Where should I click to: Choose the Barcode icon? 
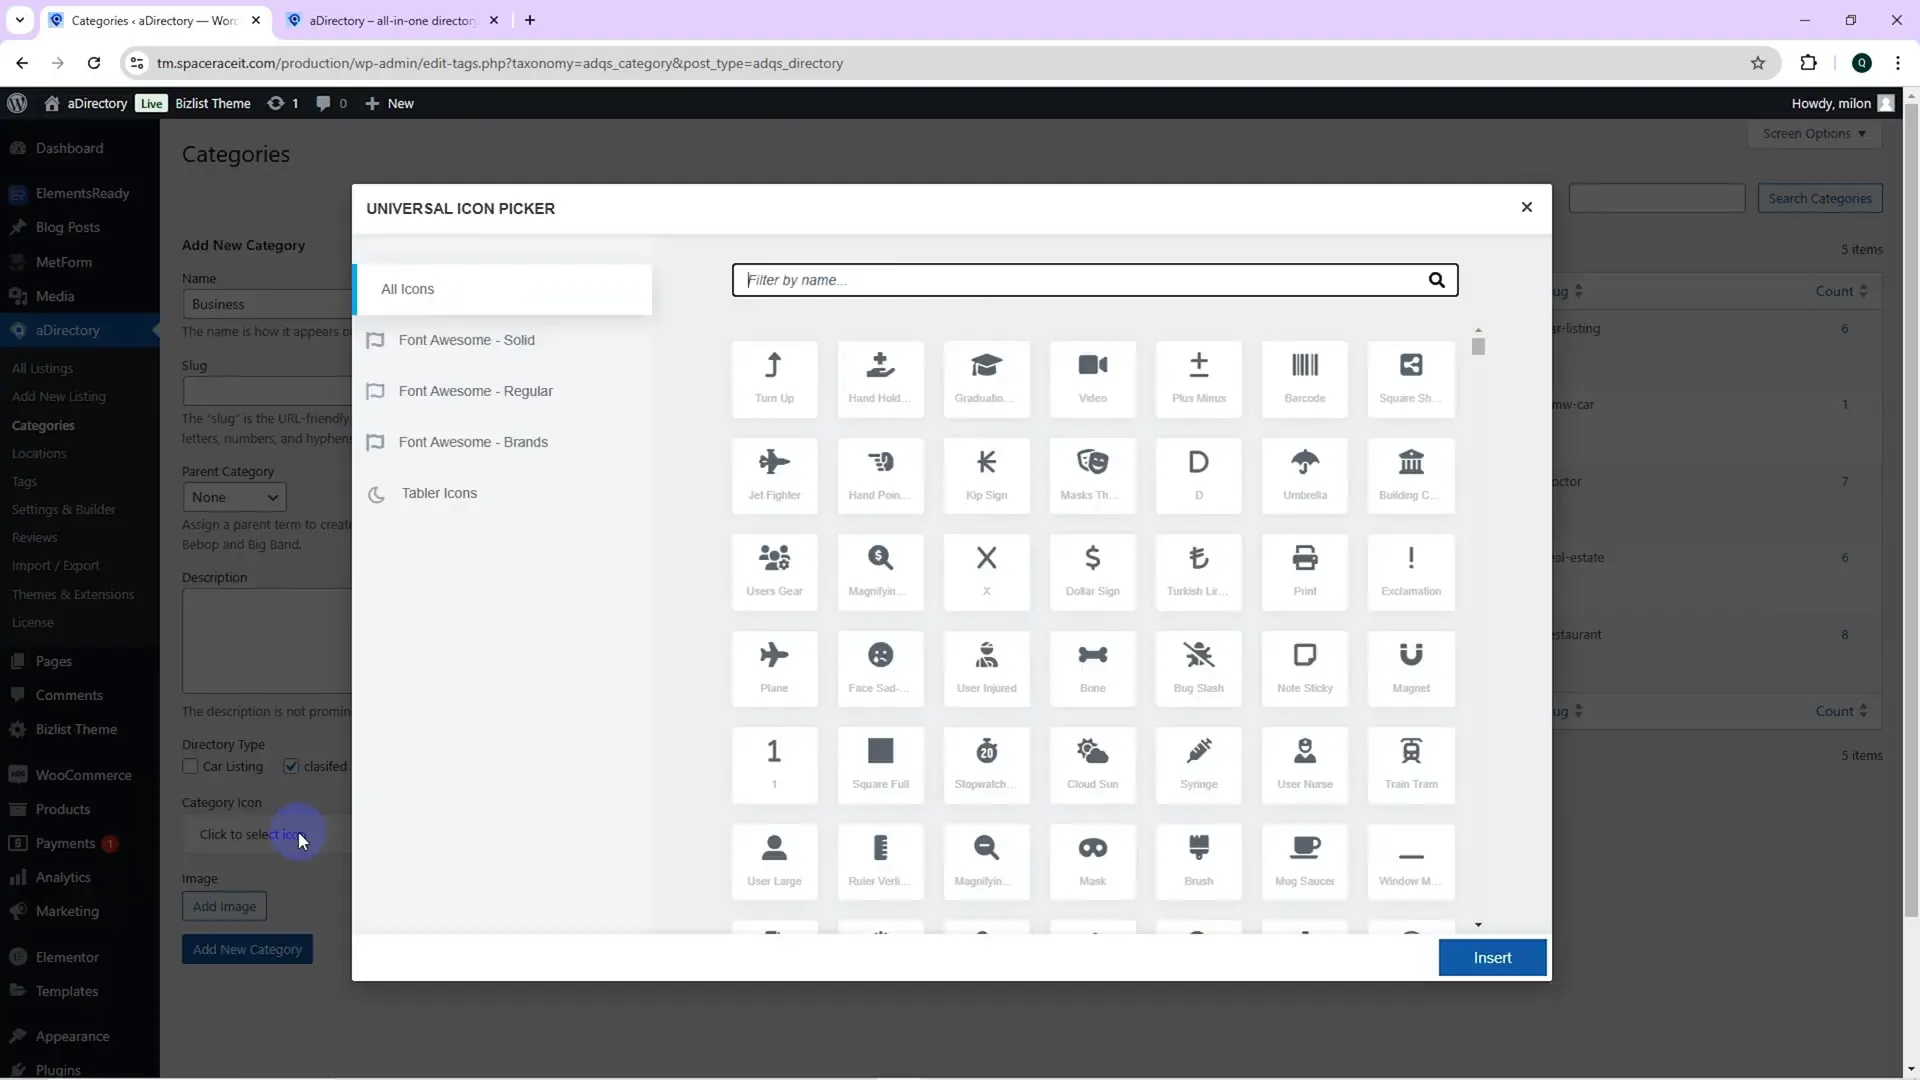1304,379
